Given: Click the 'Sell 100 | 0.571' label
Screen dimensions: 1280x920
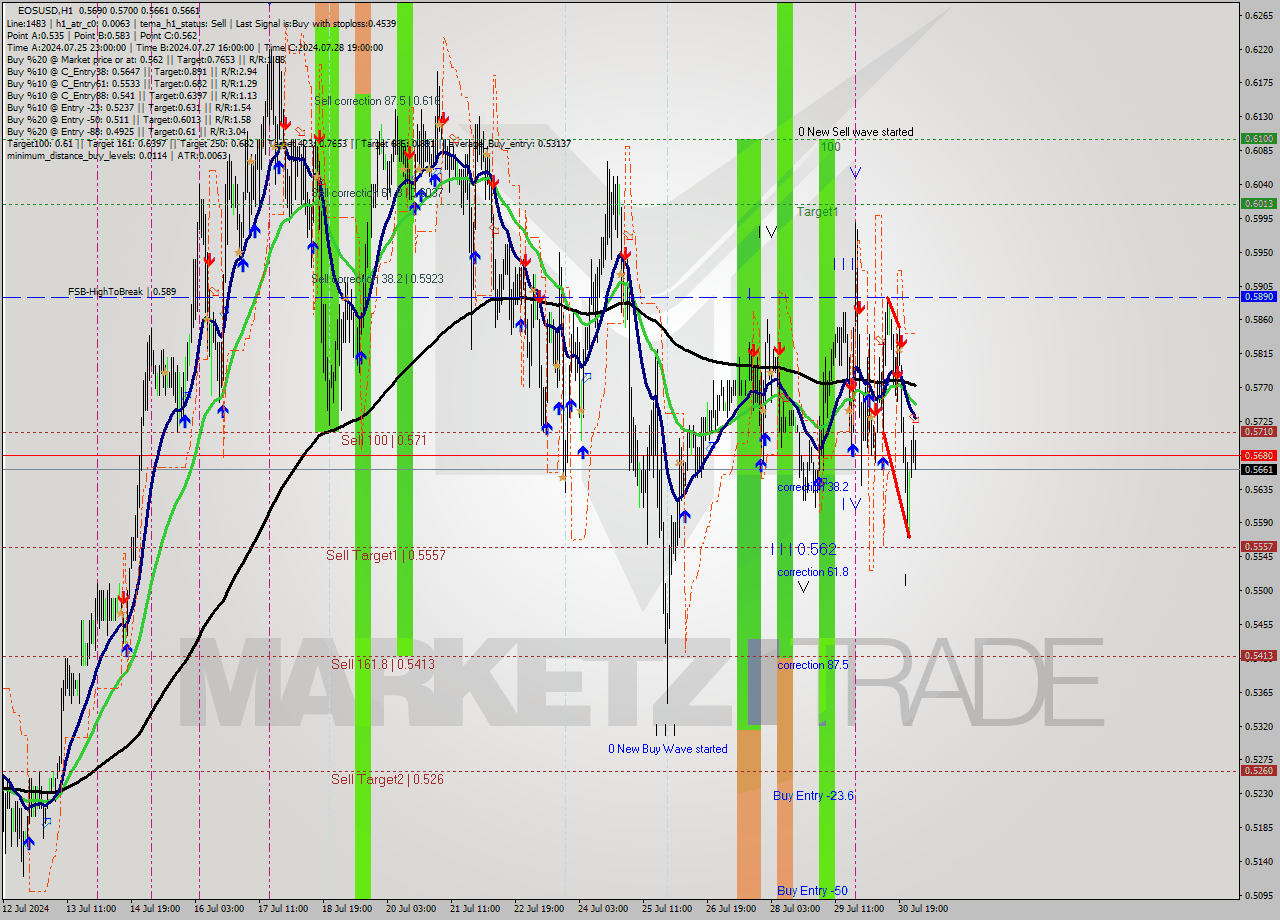Looking at the screenshot, I should [x=384, y=440].
